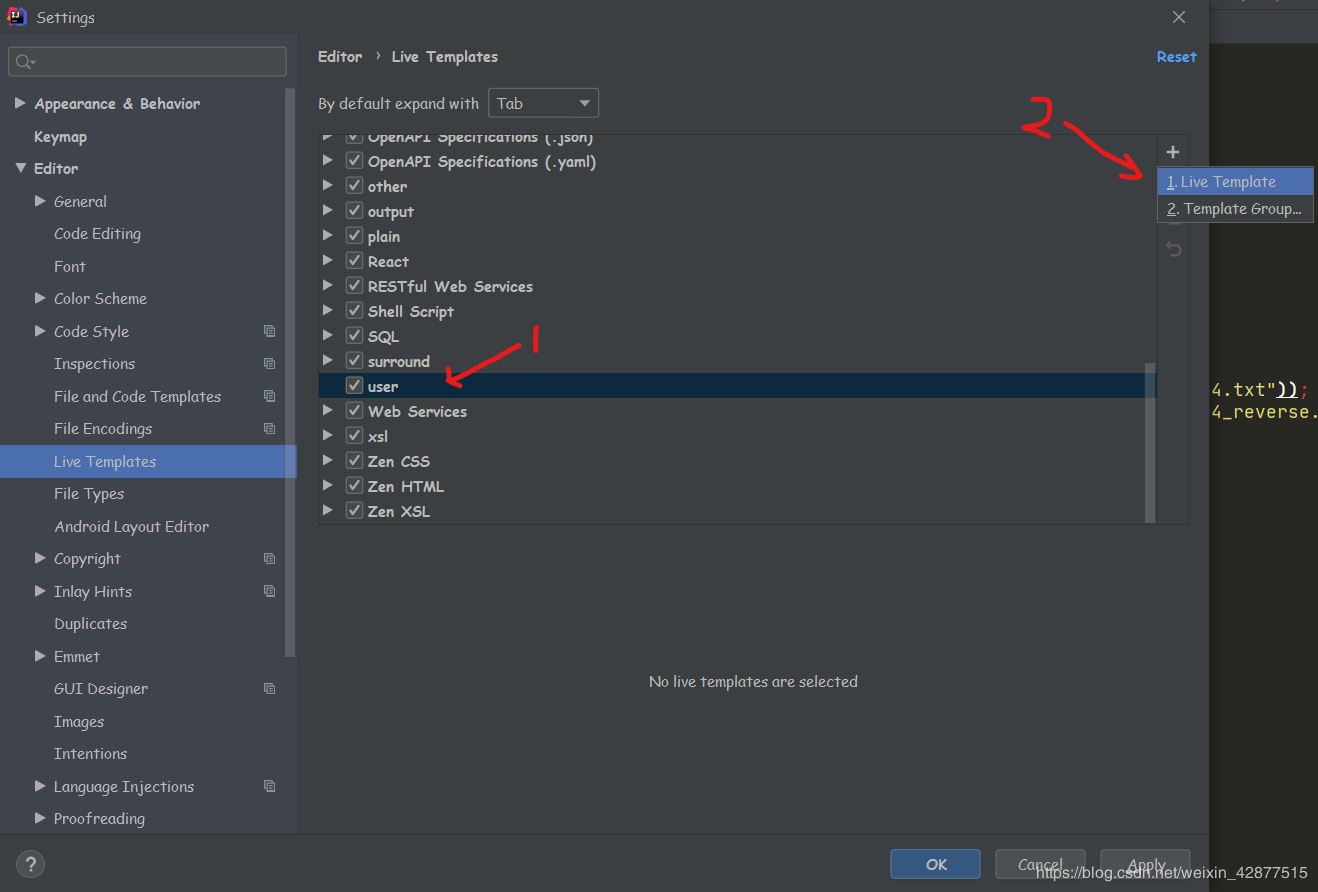Click the project-level icon beside Copyright
1318x892 pixels.
(x=269, y=559)
